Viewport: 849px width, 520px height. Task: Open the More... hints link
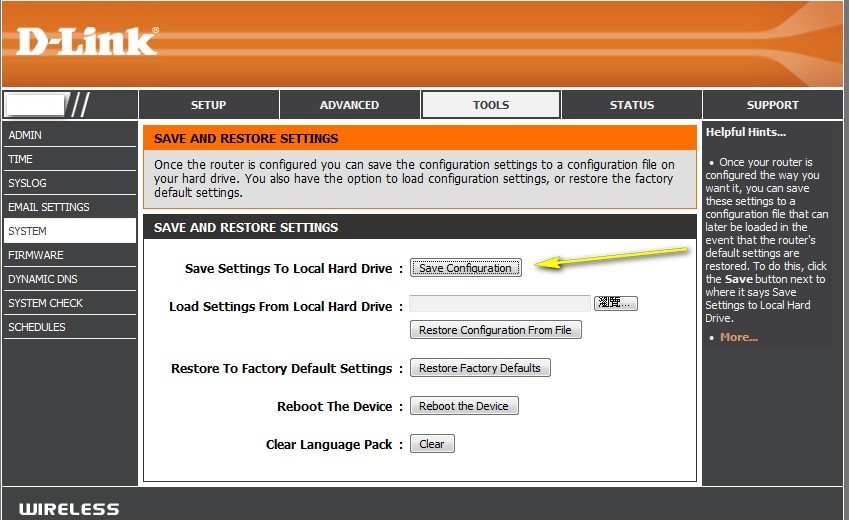[x=739, y=337]
